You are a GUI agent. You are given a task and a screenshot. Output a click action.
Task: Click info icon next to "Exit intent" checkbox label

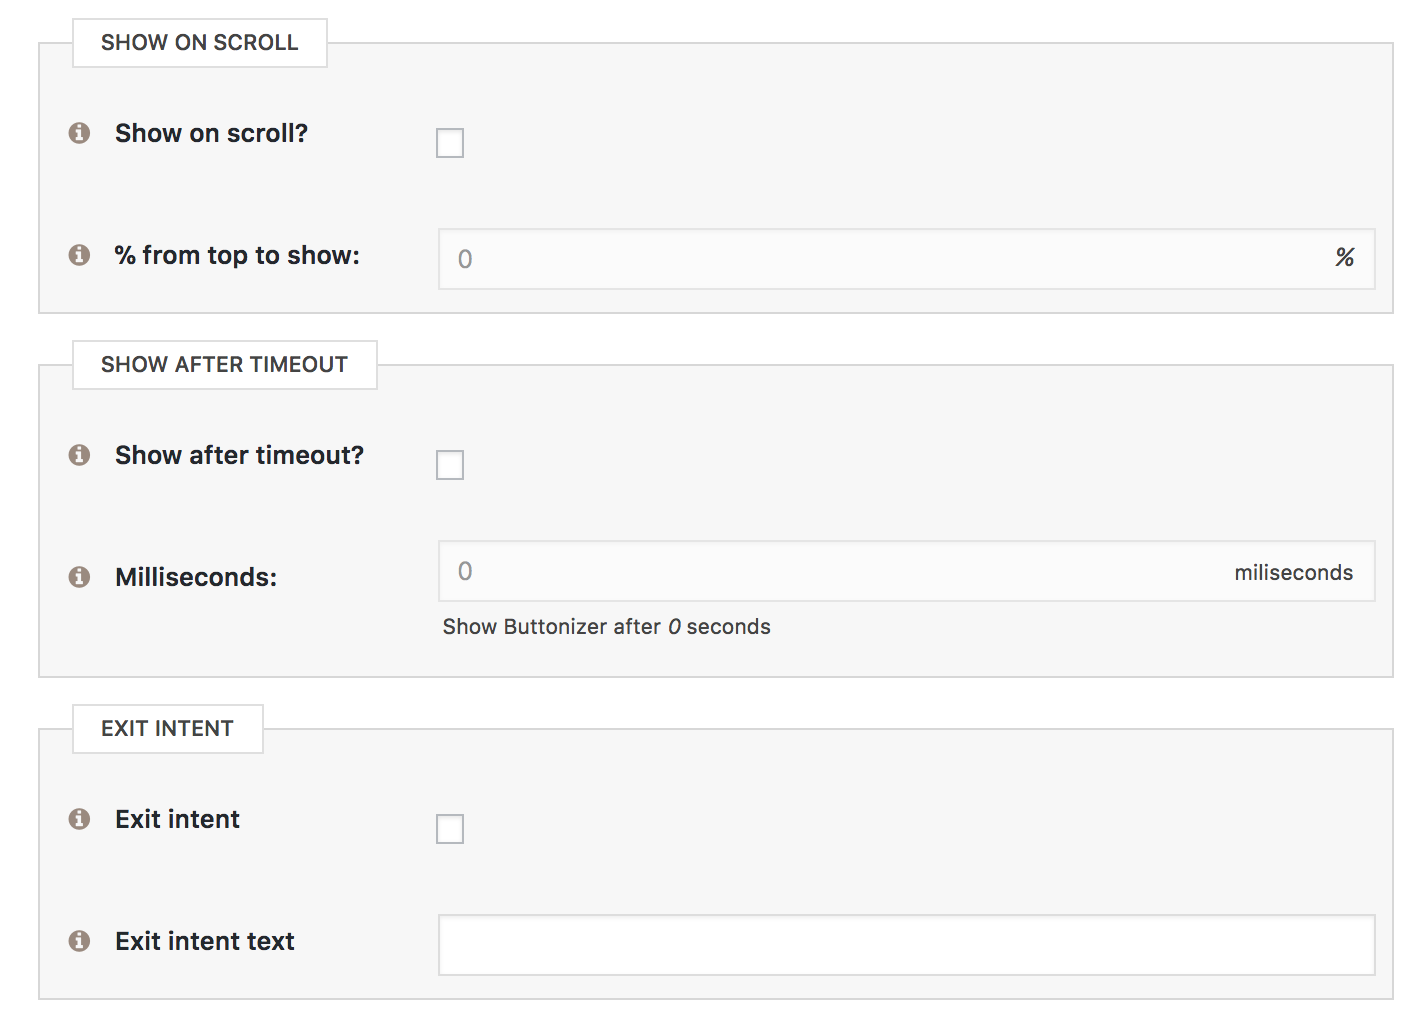(79, 819)
